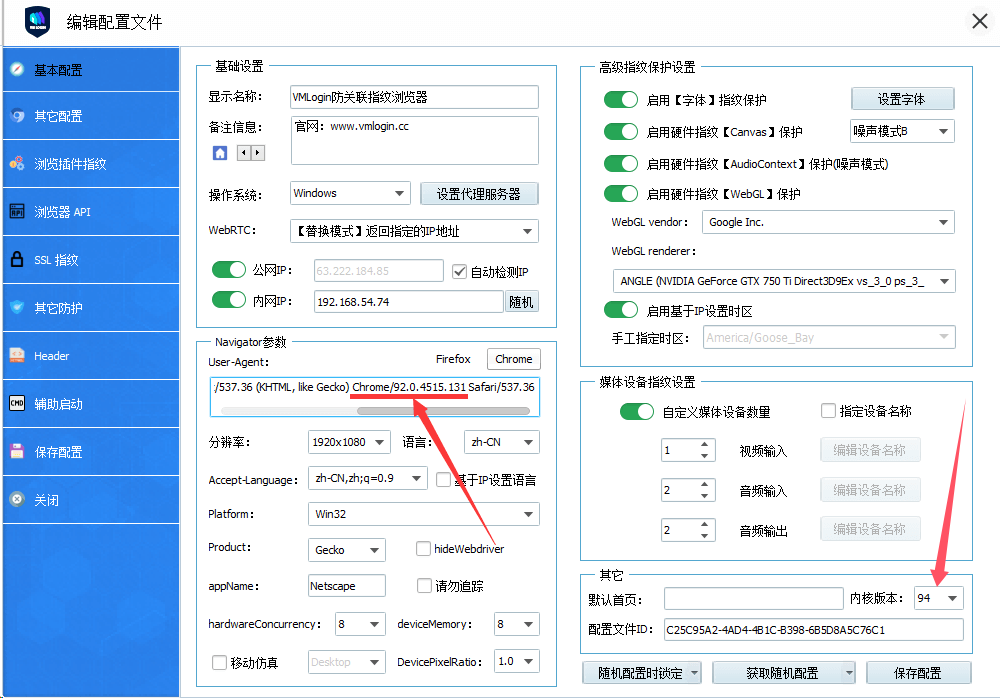Click the Firefox user-agent option
1000x698 pixels.
click(453, 359)
